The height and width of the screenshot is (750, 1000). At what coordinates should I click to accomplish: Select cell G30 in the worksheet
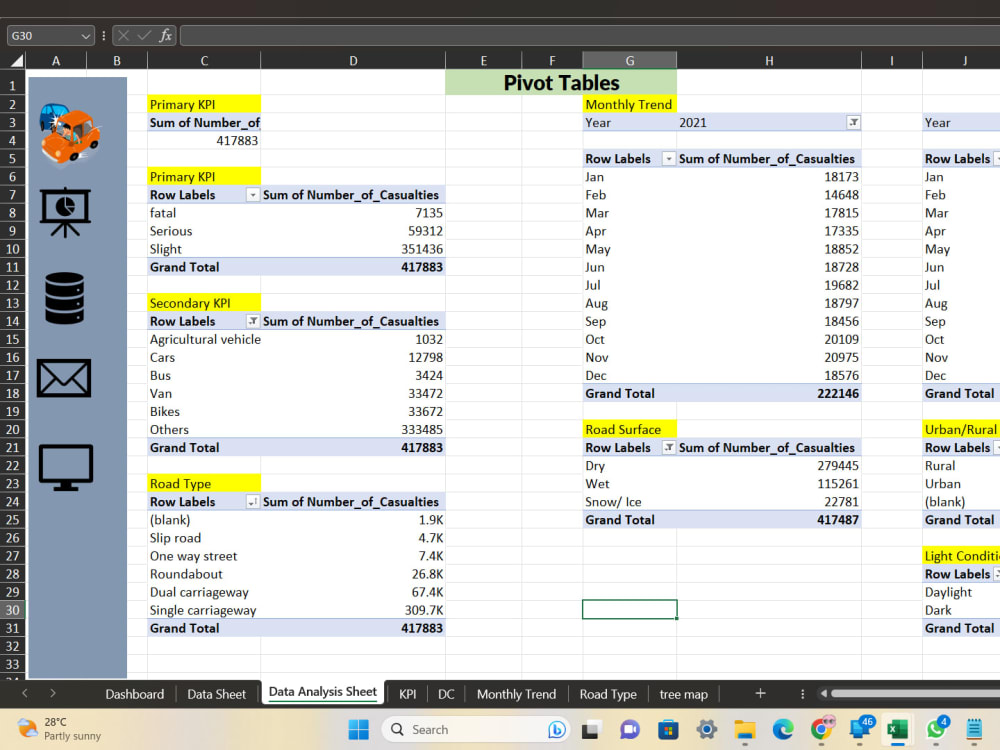point(629,609)
